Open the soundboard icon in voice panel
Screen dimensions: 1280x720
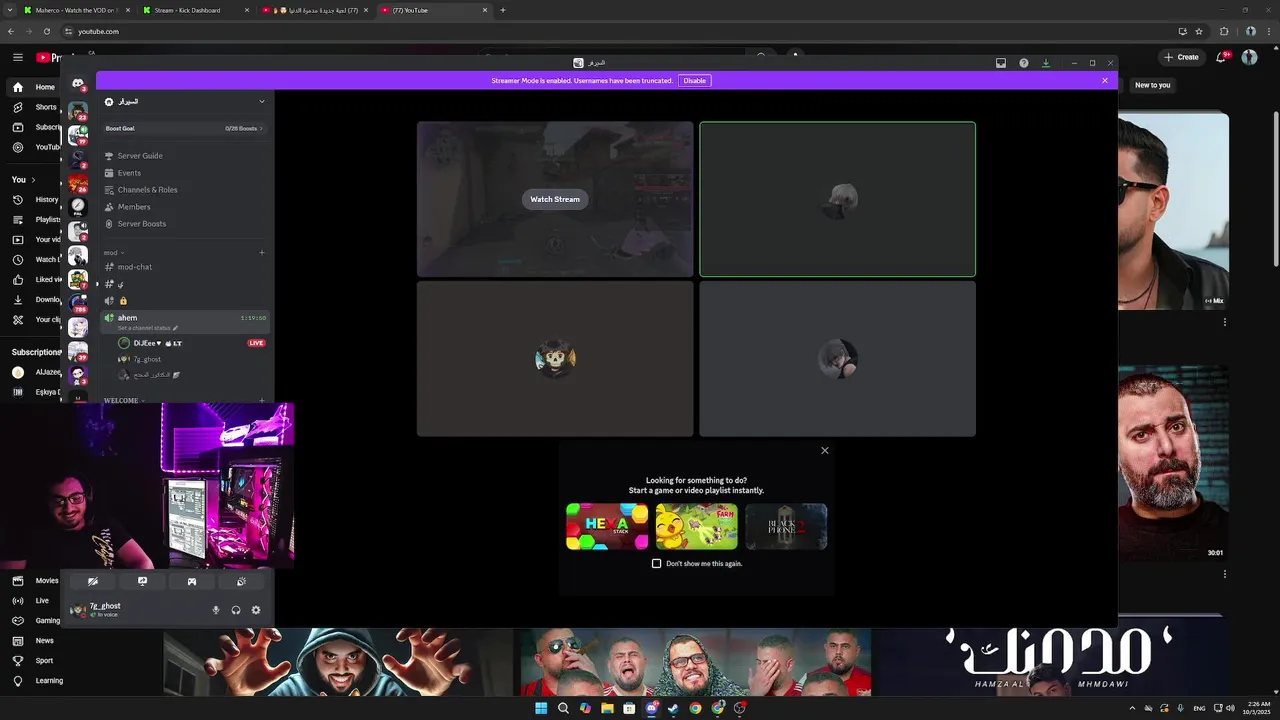pyautogui.click(x=241, y=581)
